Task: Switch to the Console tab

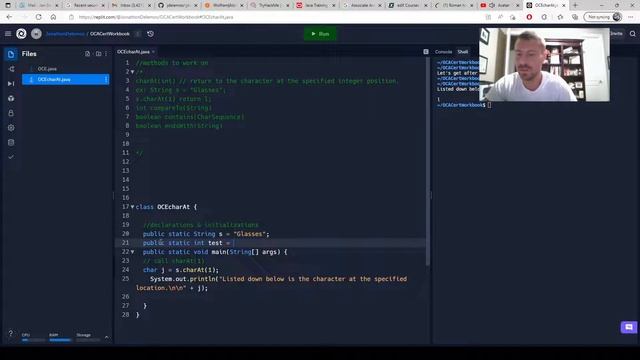Action: [443, 52]
